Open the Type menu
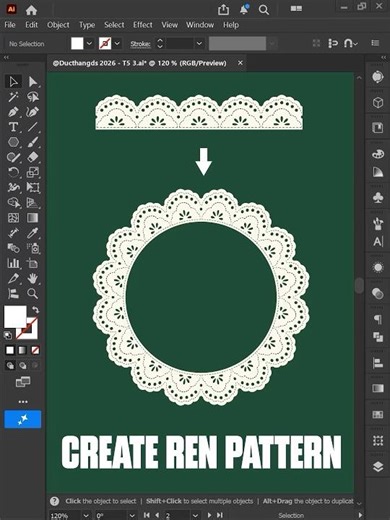Image resolution: width=390 pixels, height=520 pixels. [x=87, y=25]
